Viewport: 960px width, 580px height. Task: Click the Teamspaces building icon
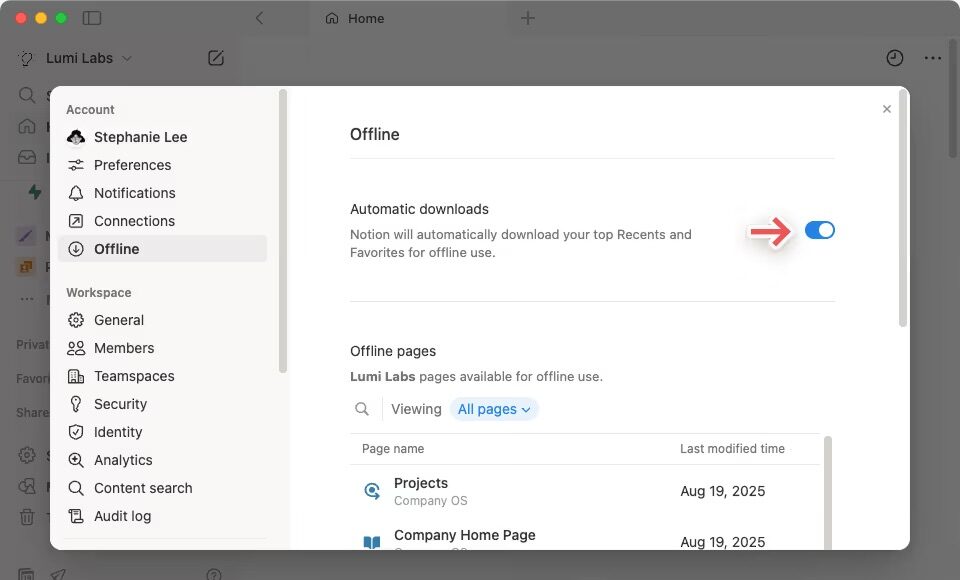click(76, 376)
